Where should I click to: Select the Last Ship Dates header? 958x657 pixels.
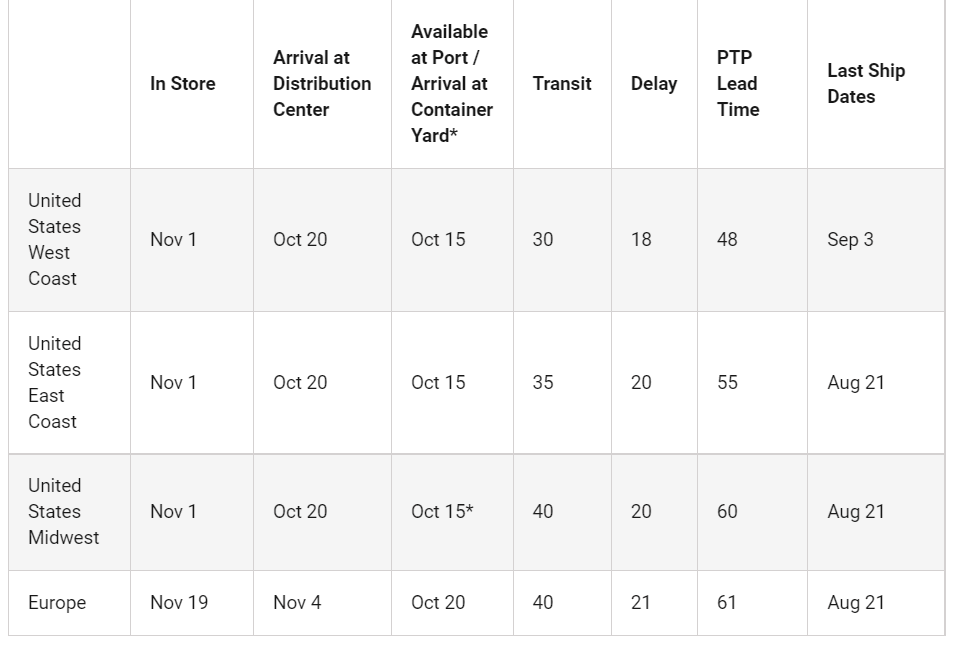tap(866, 84)
